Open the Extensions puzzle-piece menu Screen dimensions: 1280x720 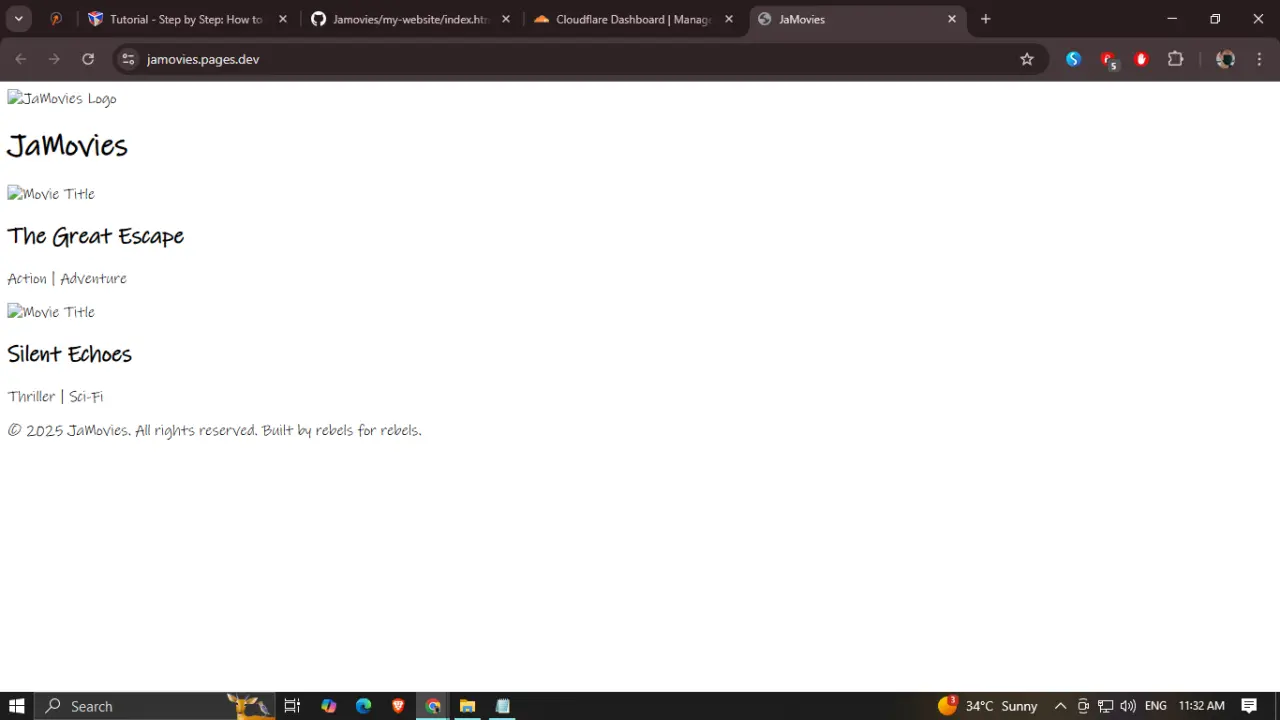1176,59
